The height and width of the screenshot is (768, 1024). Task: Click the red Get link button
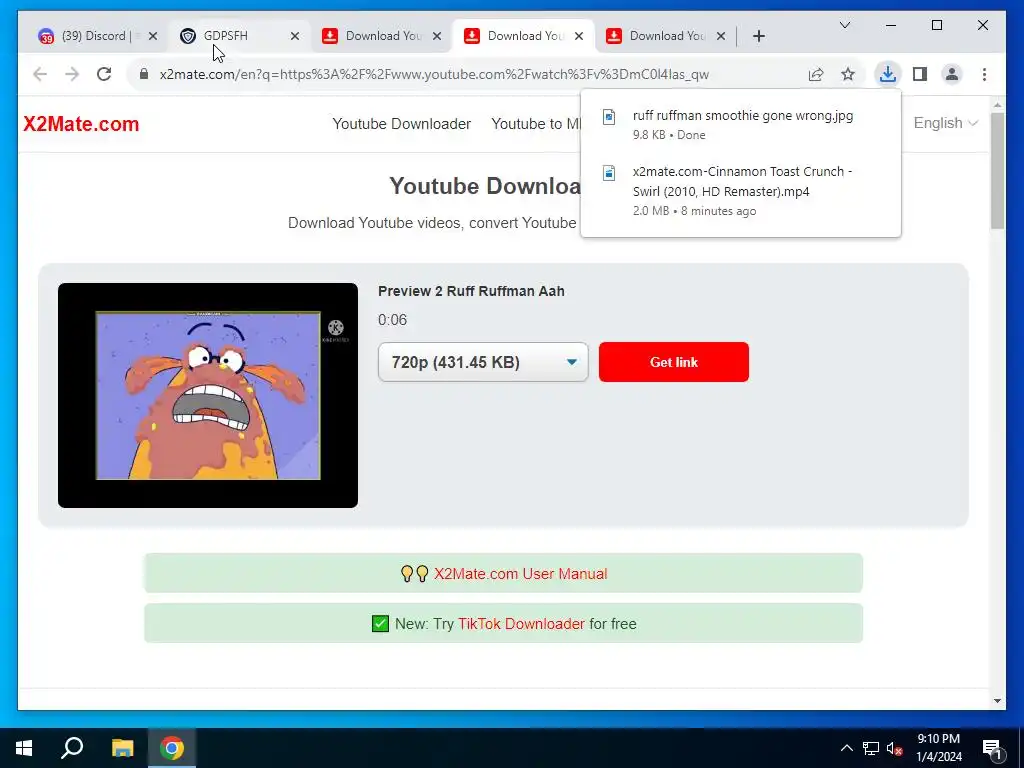[673, 362]
